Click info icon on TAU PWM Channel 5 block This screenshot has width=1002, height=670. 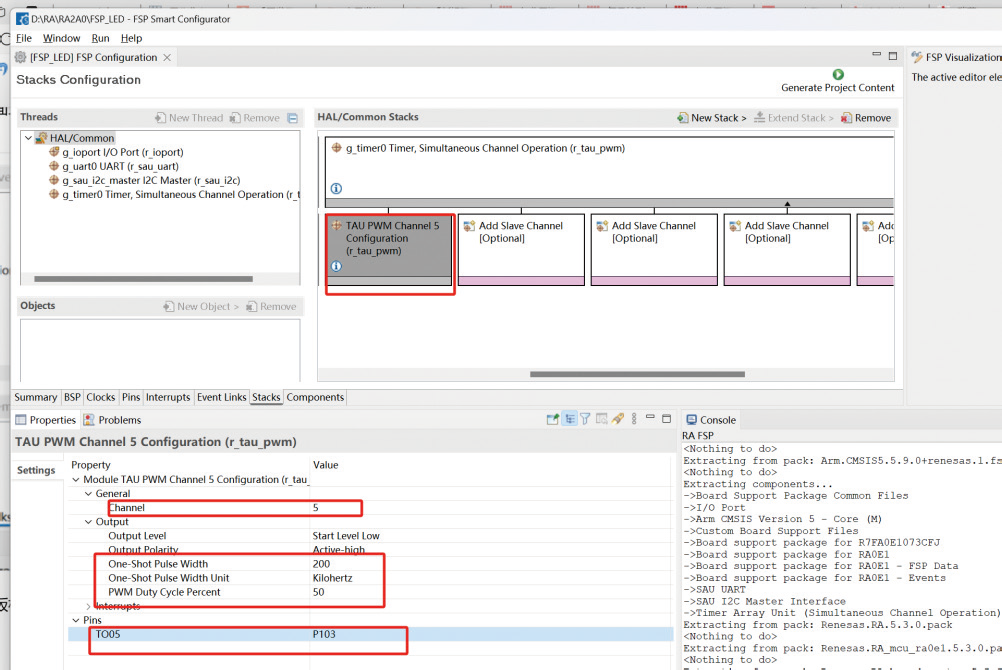pos(336,266)
